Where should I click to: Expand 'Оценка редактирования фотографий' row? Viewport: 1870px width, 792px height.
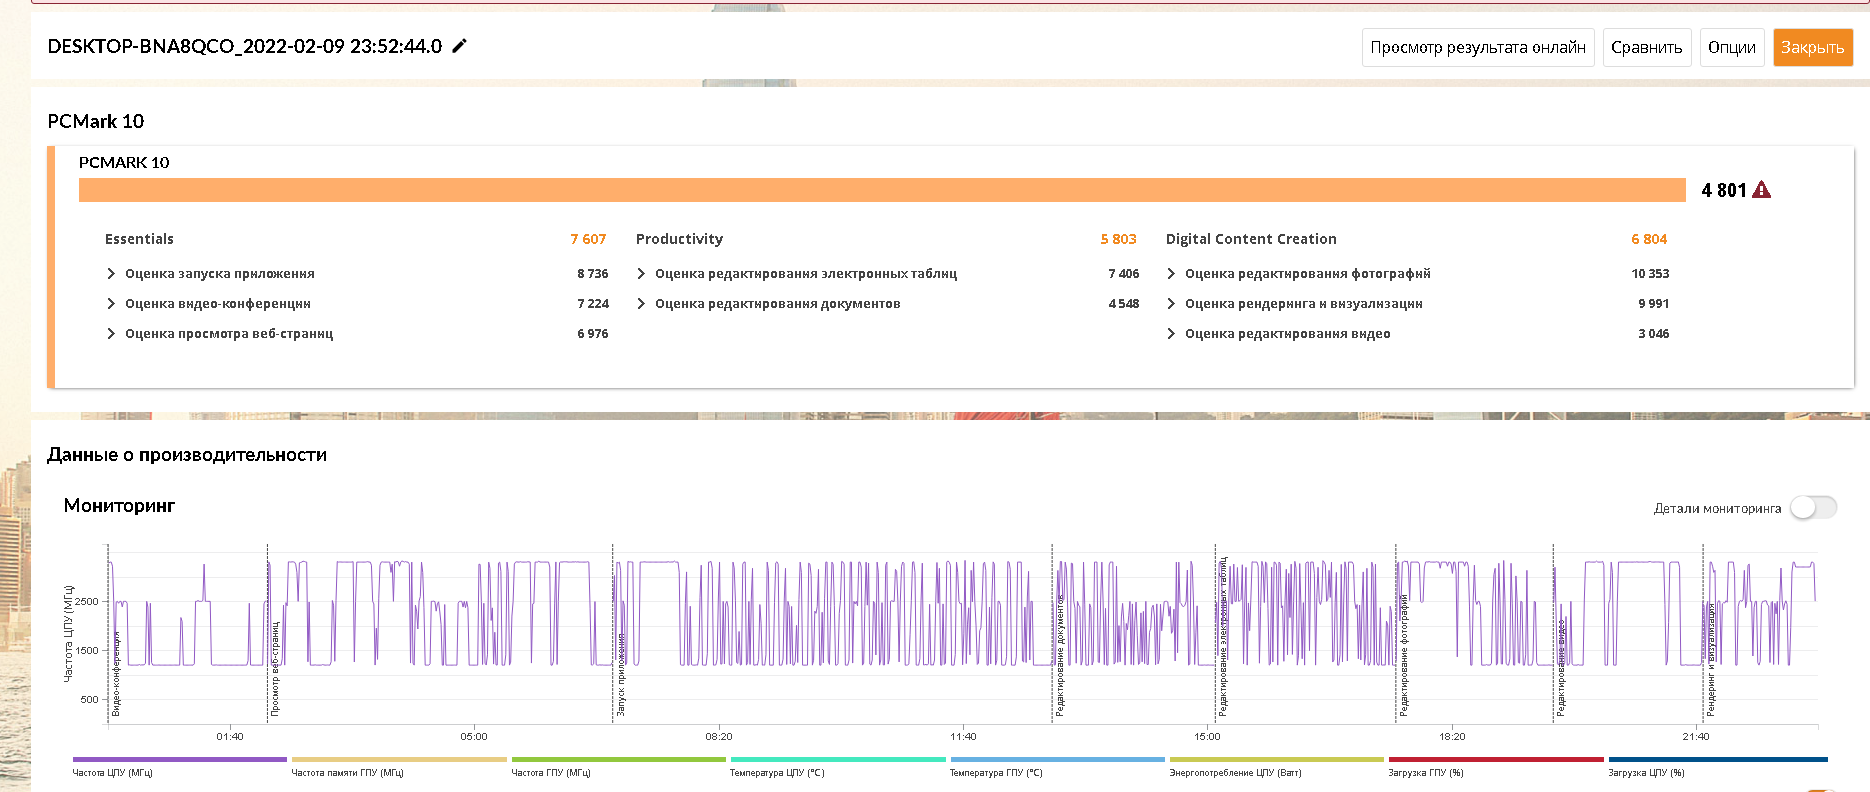[1171, 273]
